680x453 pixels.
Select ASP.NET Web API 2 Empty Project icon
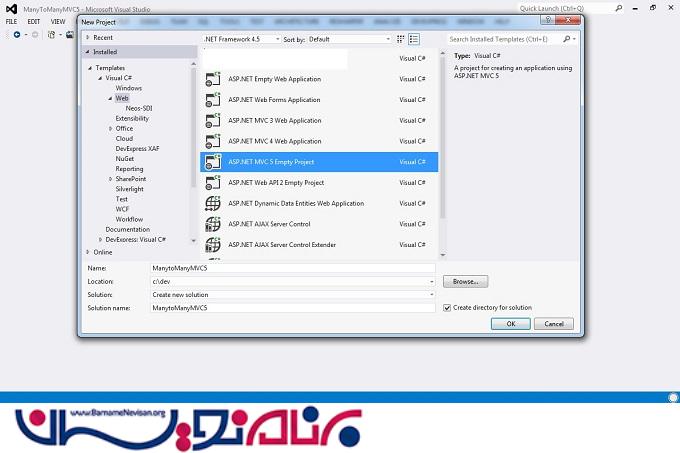click(x=212, y=183)
